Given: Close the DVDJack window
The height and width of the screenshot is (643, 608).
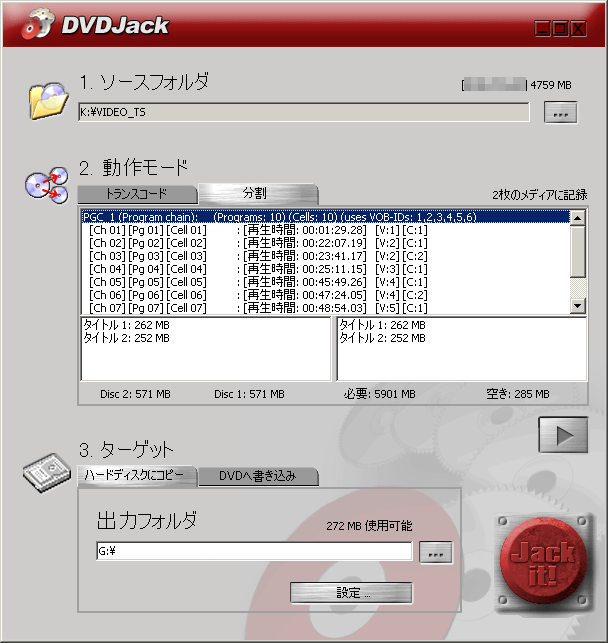Looking at the screenshot, I should (x=578, y=28).
